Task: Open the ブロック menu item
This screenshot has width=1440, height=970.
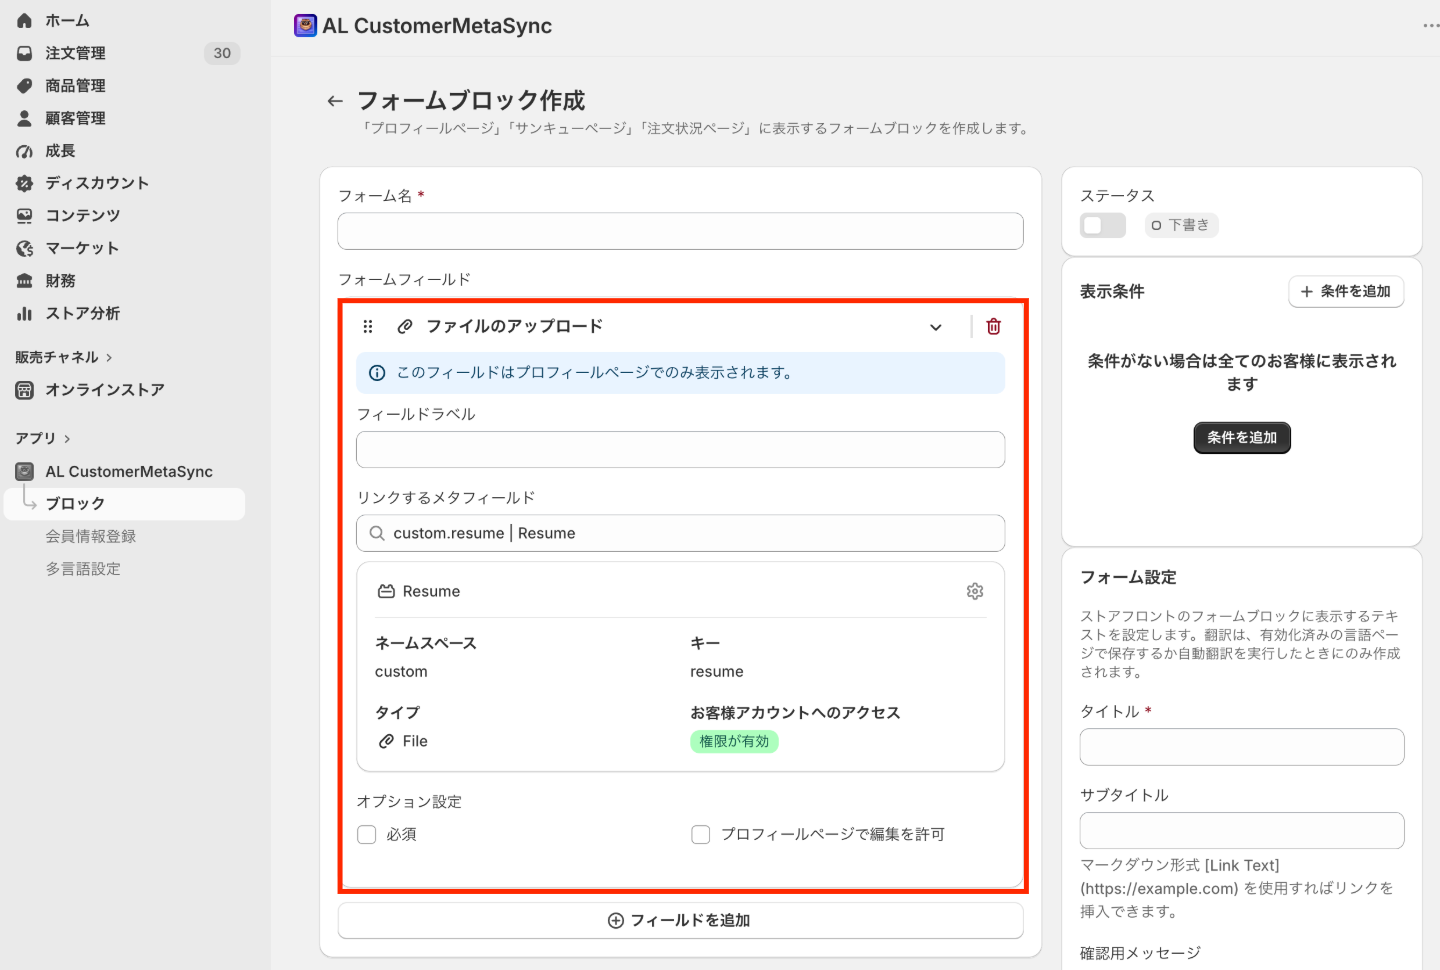Action: [125, 504]
